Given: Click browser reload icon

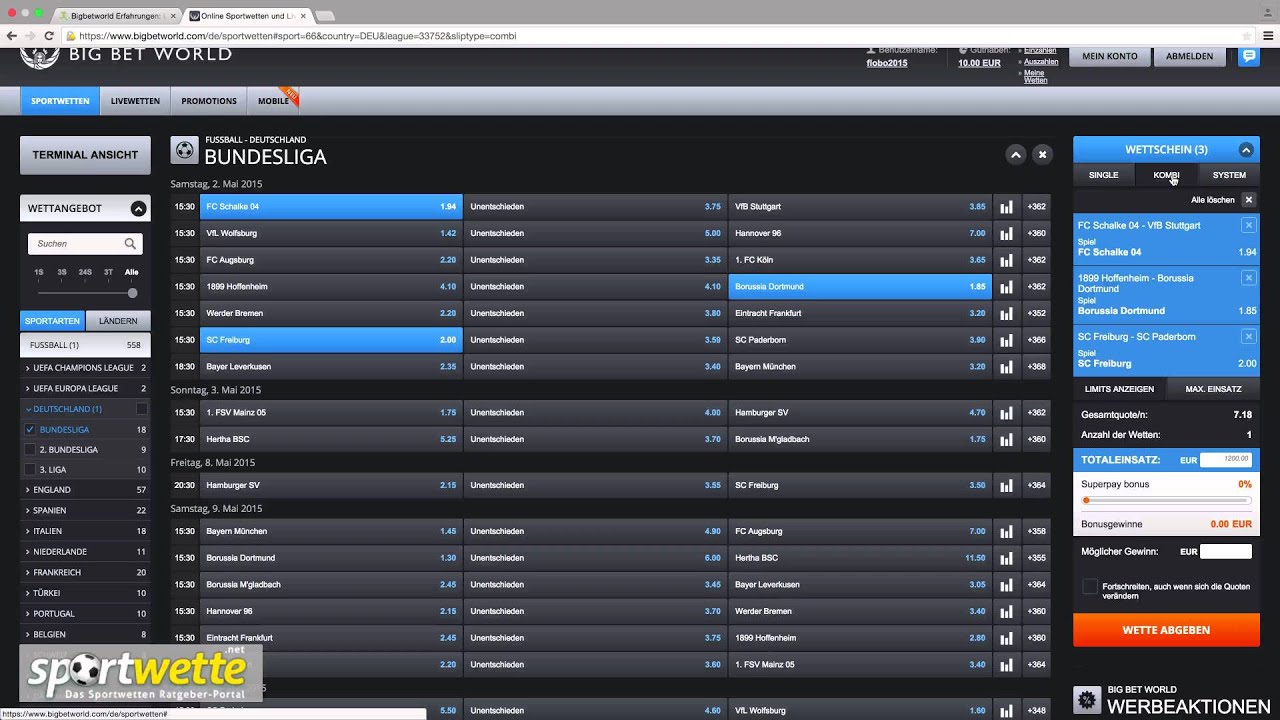Looking at the screenshot, I should coord(49,36).
